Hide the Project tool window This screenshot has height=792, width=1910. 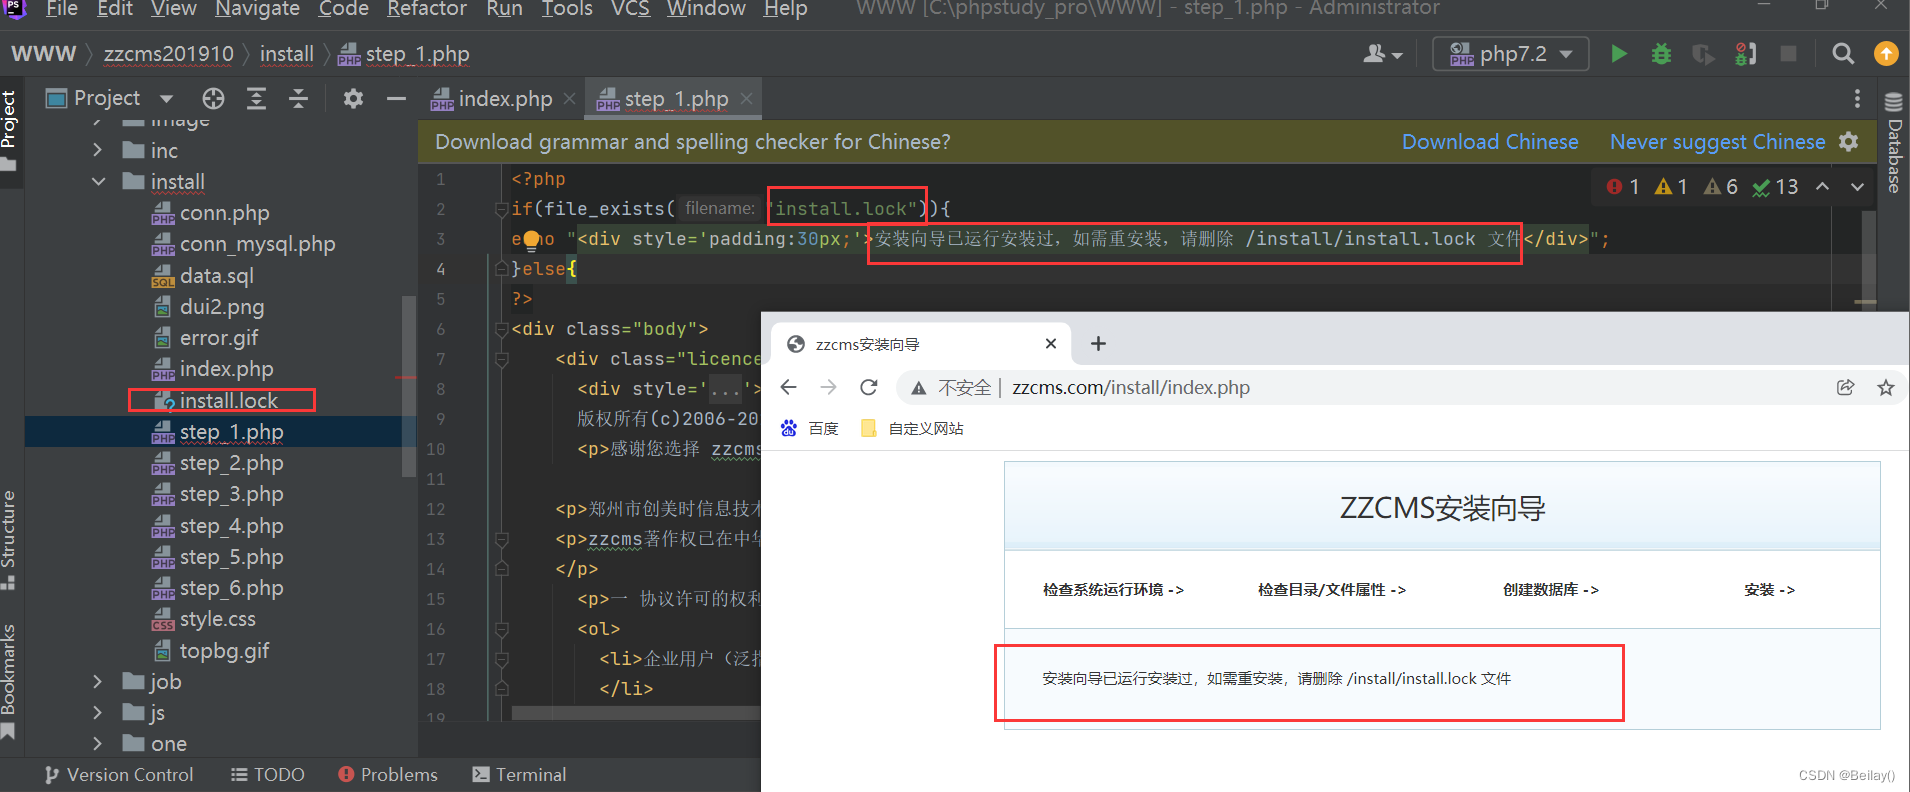click(x=396, y=98)
